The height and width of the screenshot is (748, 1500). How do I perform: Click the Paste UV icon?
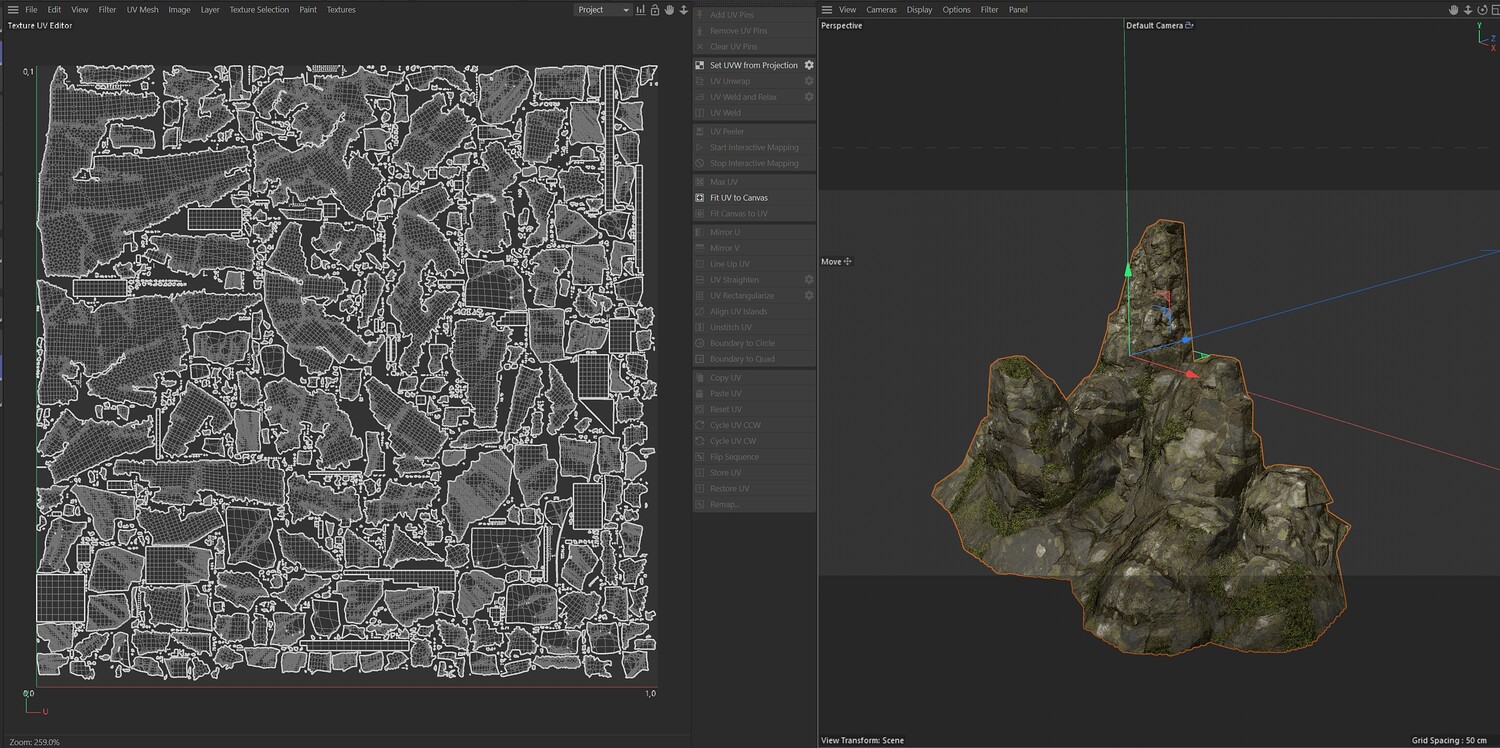pos(700,394)
